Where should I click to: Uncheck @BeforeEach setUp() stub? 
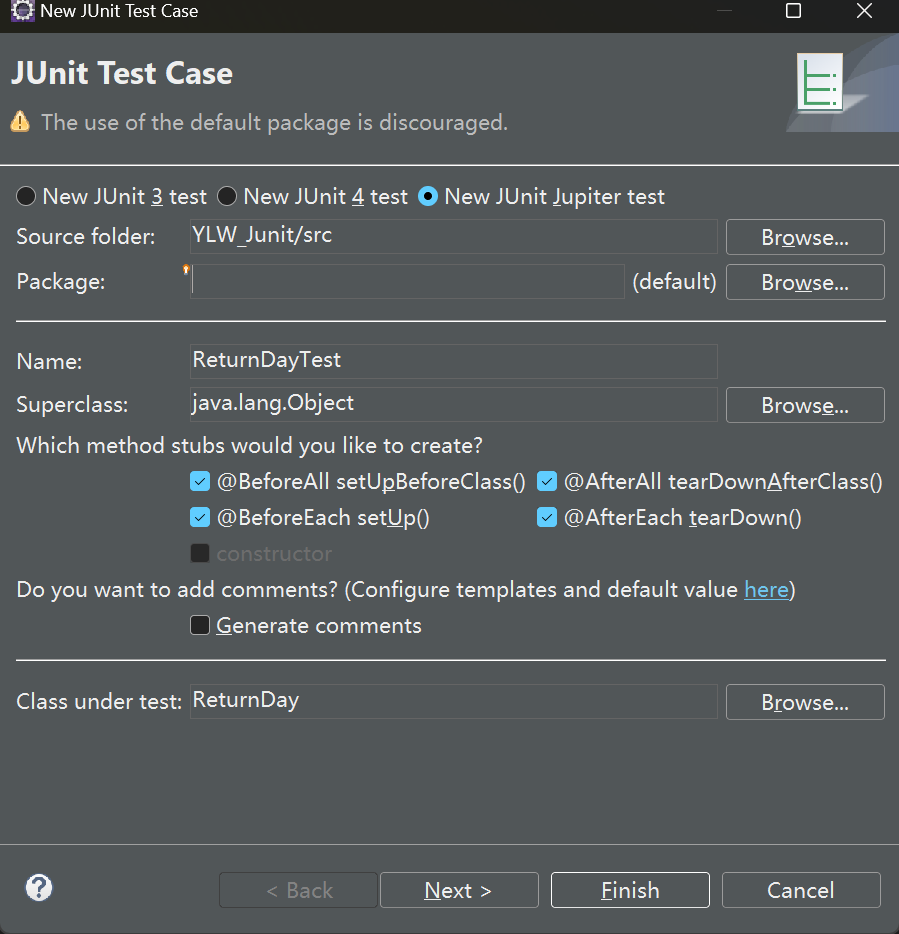point(200,517)
